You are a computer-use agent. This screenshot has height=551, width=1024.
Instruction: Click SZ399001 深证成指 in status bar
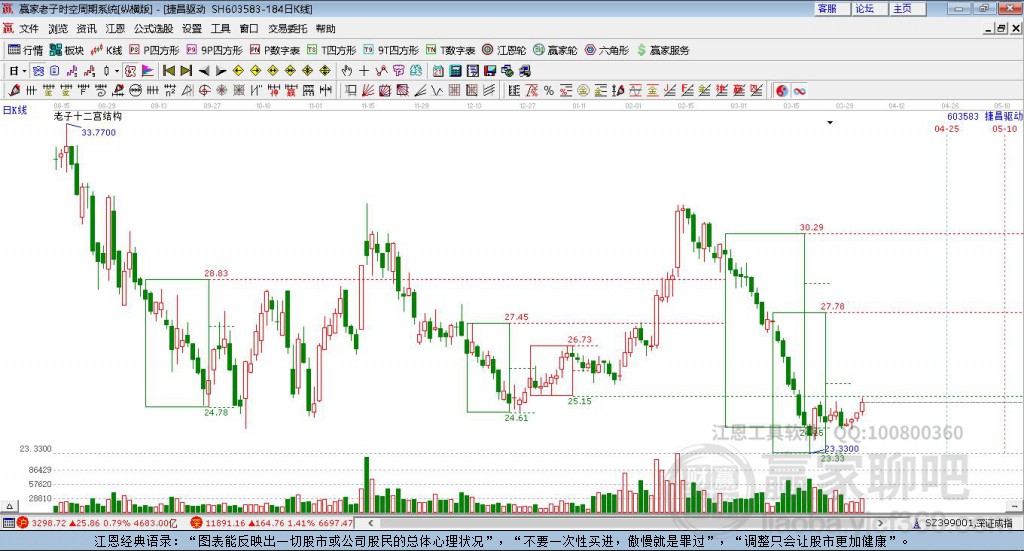pos(968,523)
